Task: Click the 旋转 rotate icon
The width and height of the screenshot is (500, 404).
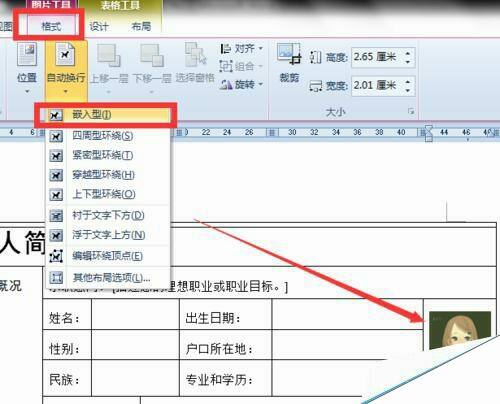Action: pyautogui.click(x=226, y=85)
